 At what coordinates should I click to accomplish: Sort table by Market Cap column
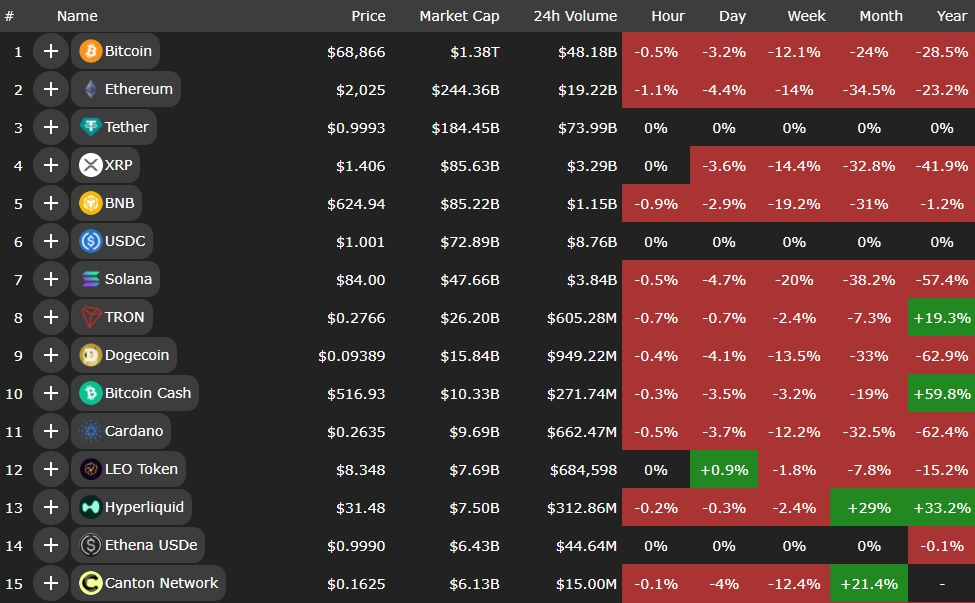[x=459, y=16]
